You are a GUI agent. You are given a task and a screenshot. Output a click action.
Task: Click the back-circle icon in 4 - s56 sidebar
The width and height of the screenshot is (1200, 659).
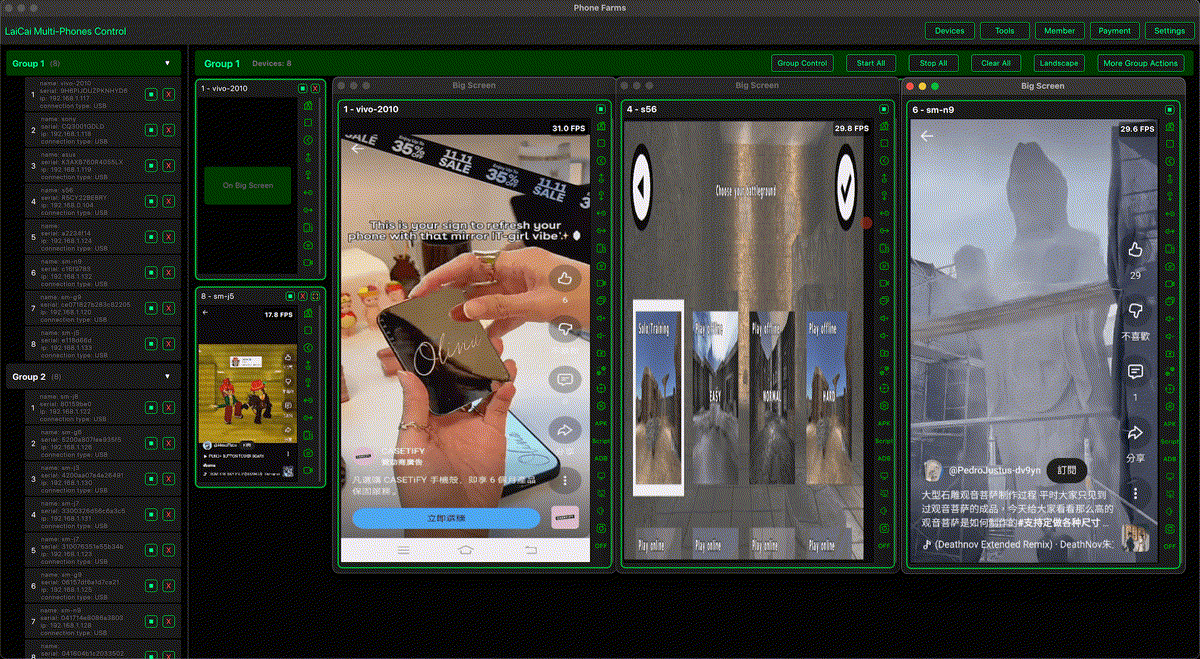coord(884,161)
